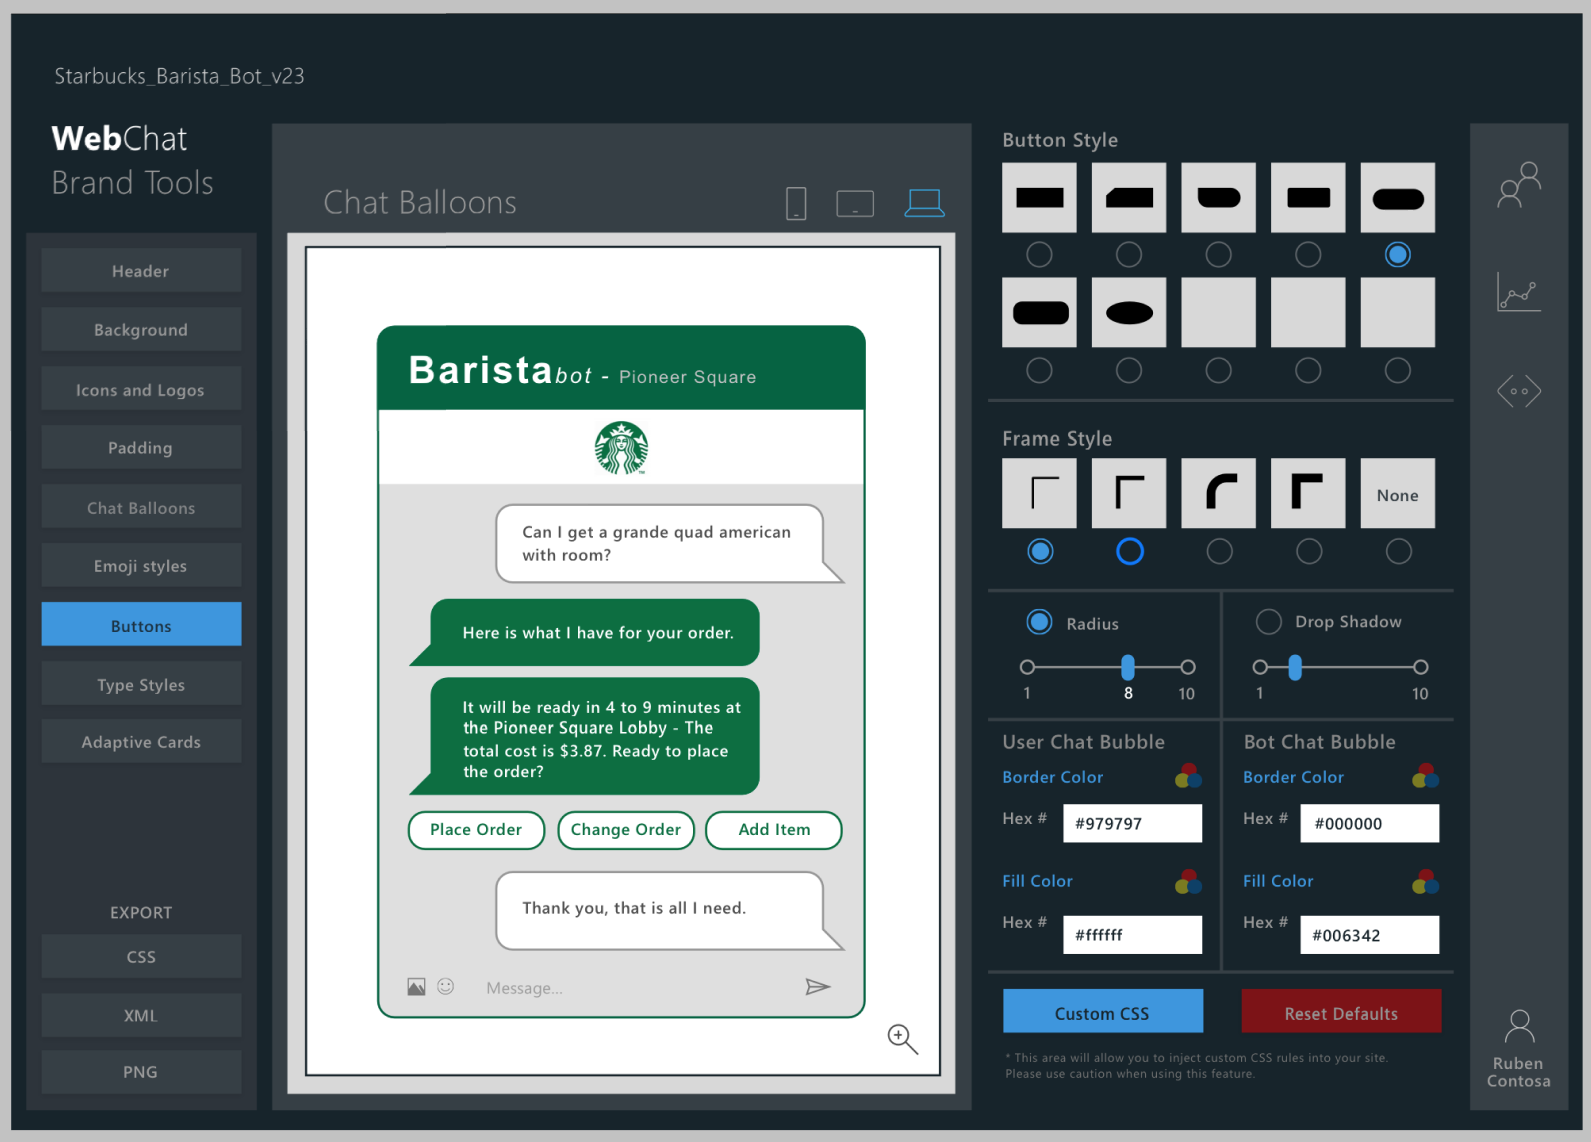Select the Buttons tab
1591x1142 pixels.
click(141, 625)
